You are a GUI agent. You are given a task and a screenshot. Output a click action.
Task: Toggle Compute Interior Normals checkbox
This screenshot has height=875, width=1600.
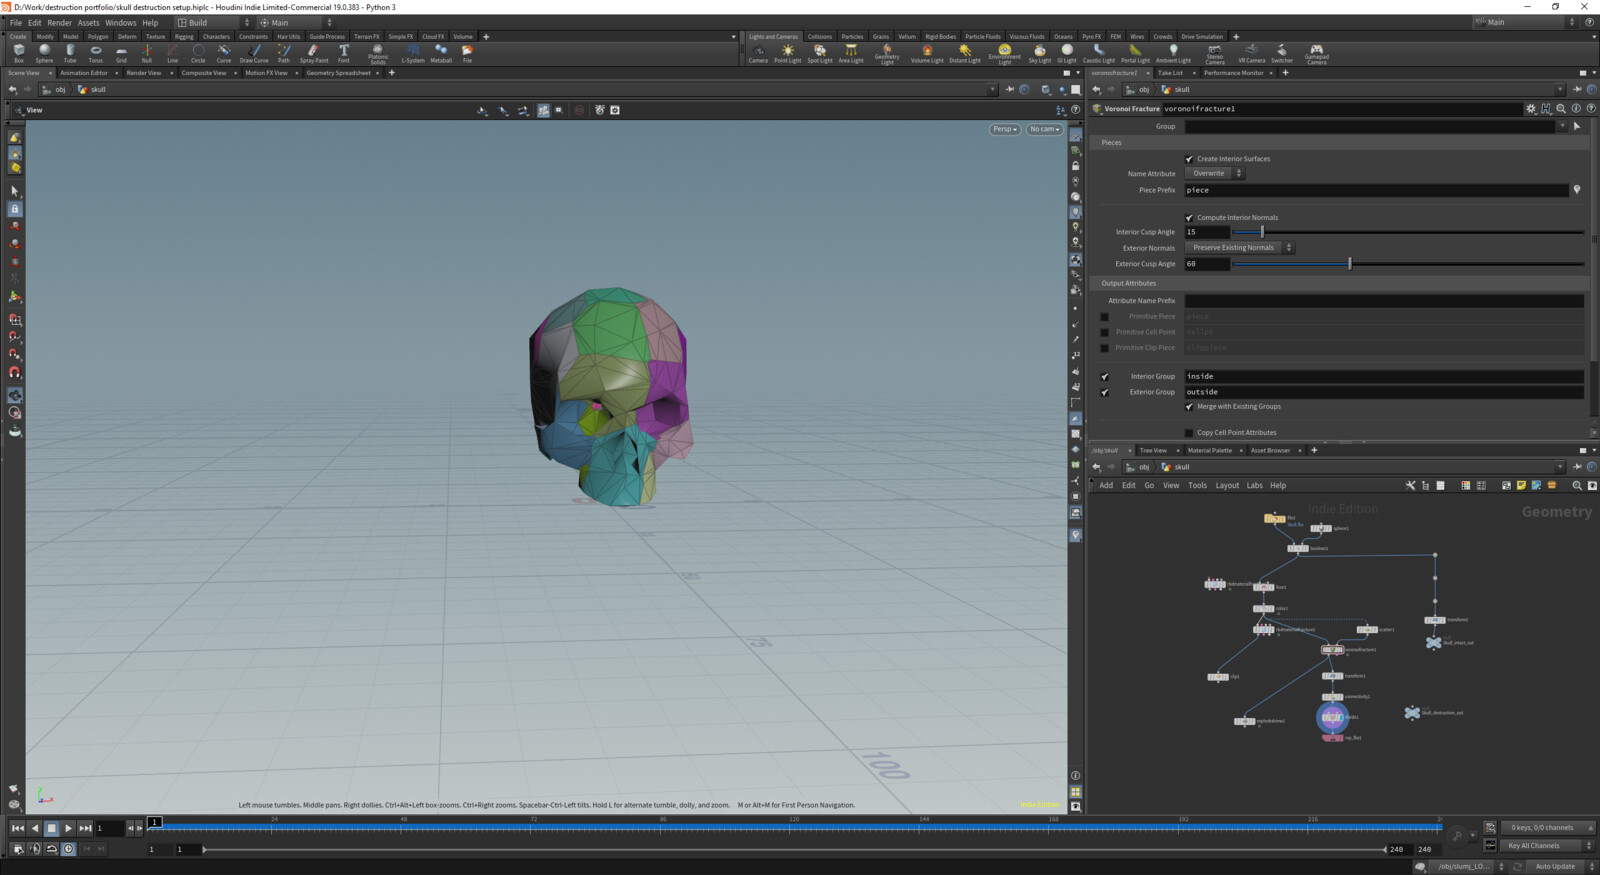point(1189,218)
